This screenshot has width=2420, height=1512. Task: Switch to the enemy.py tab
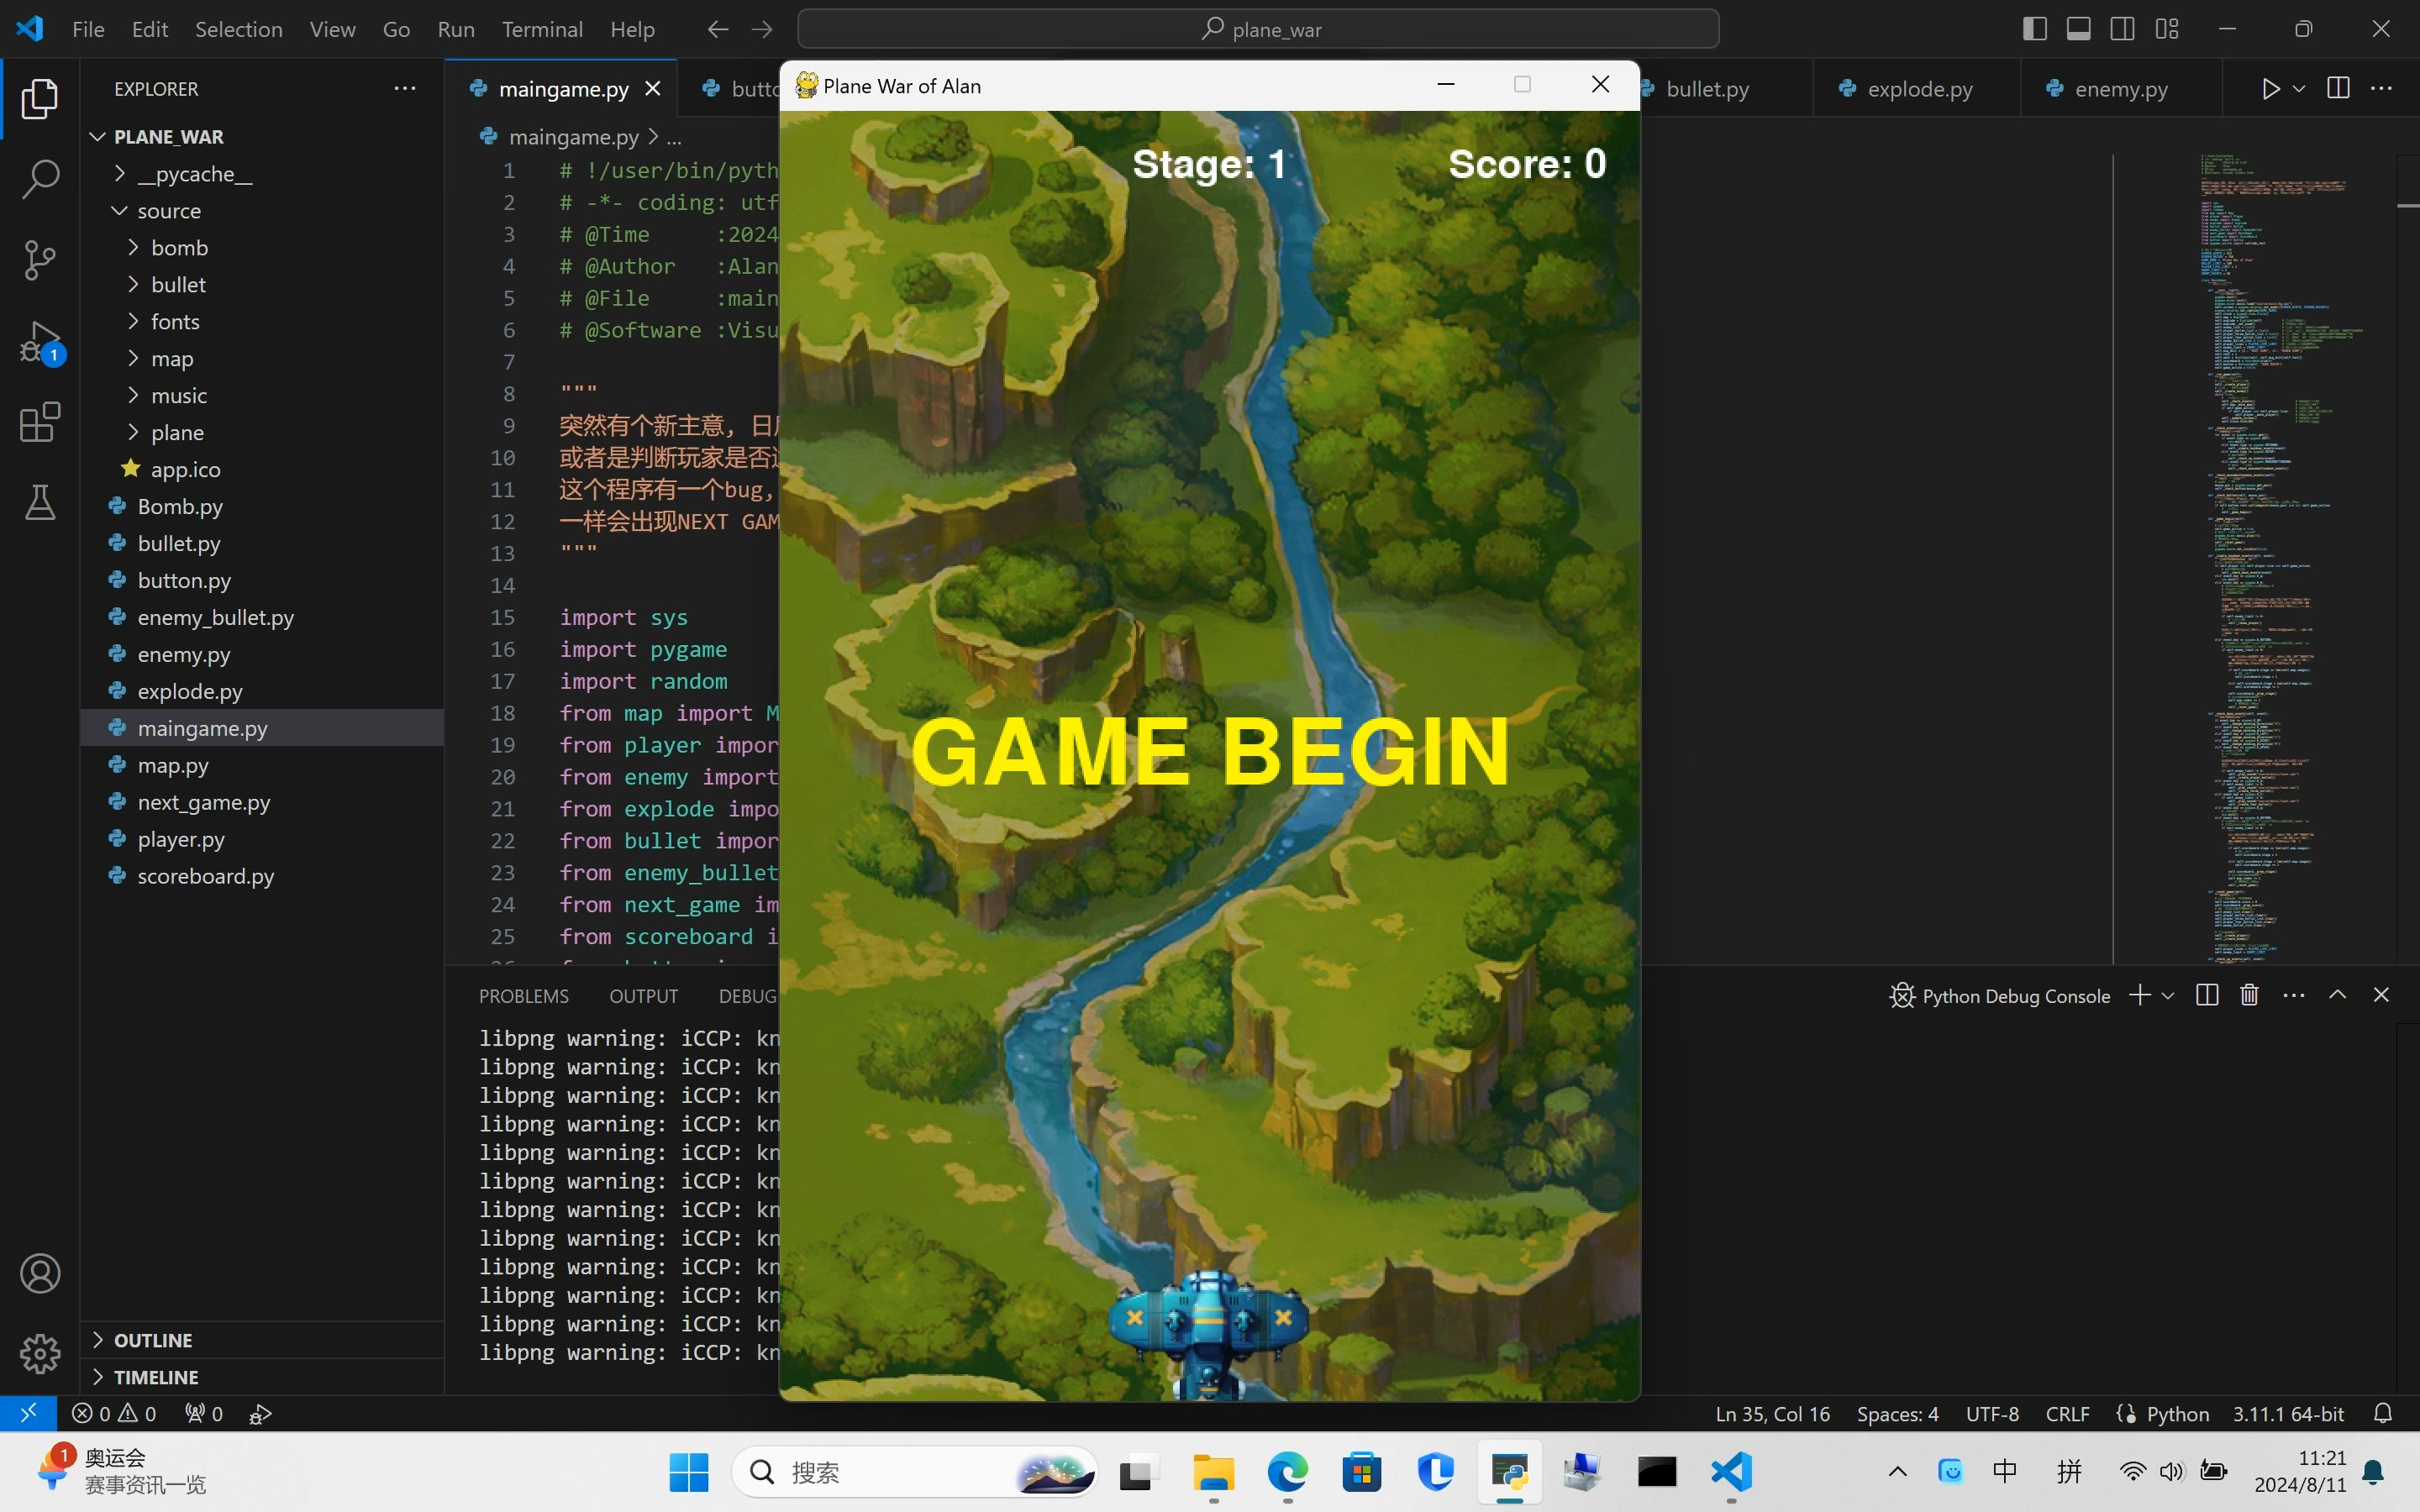(x=2120, y=89)
